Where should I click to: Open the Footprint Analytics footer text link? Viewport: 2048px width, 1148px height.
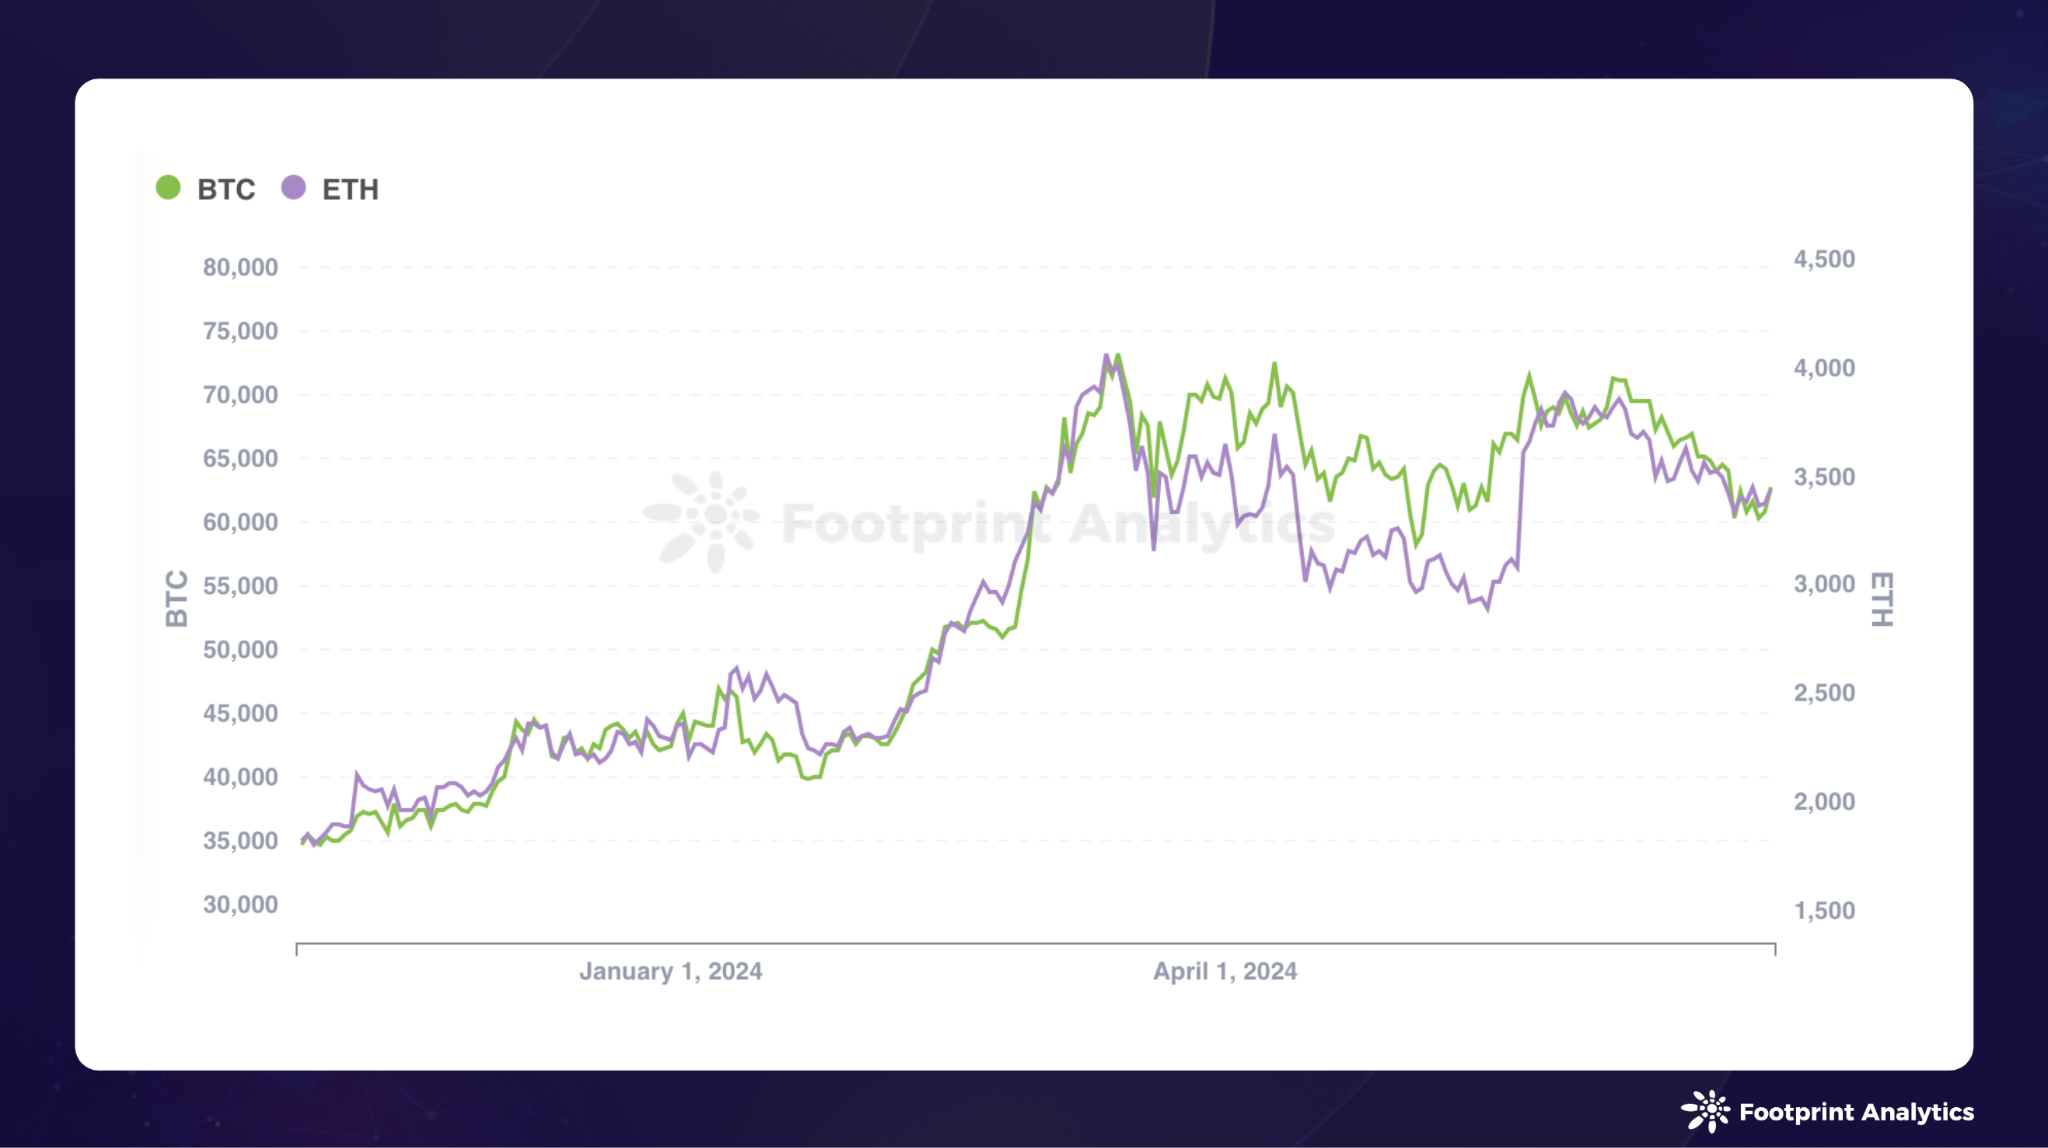[x=1856, y=1112]
